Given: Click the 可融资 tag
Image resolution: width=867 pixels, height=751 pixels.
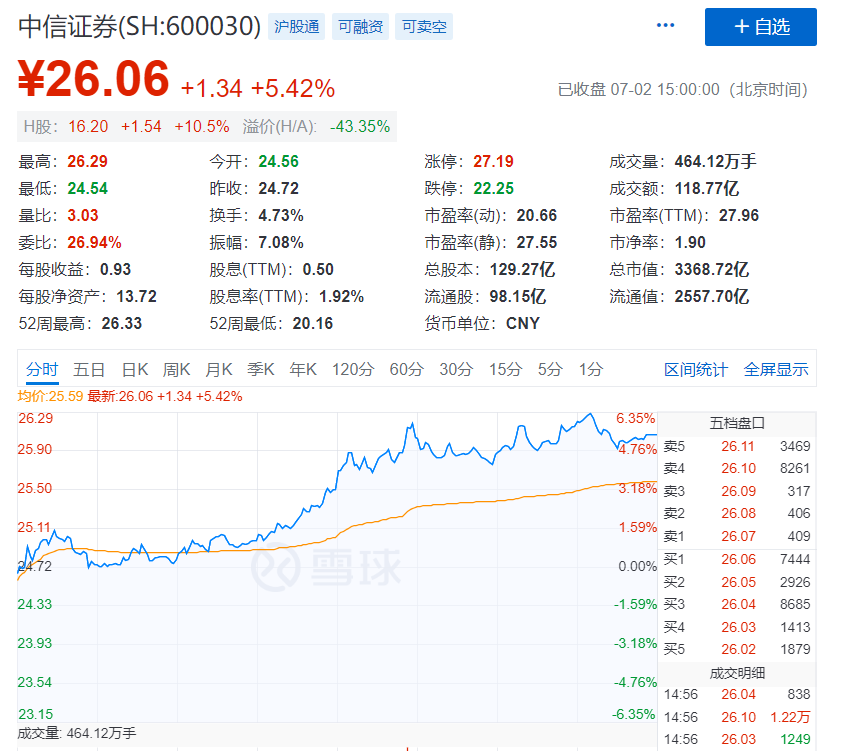Looking at the screenshot, I should (360, 27).
